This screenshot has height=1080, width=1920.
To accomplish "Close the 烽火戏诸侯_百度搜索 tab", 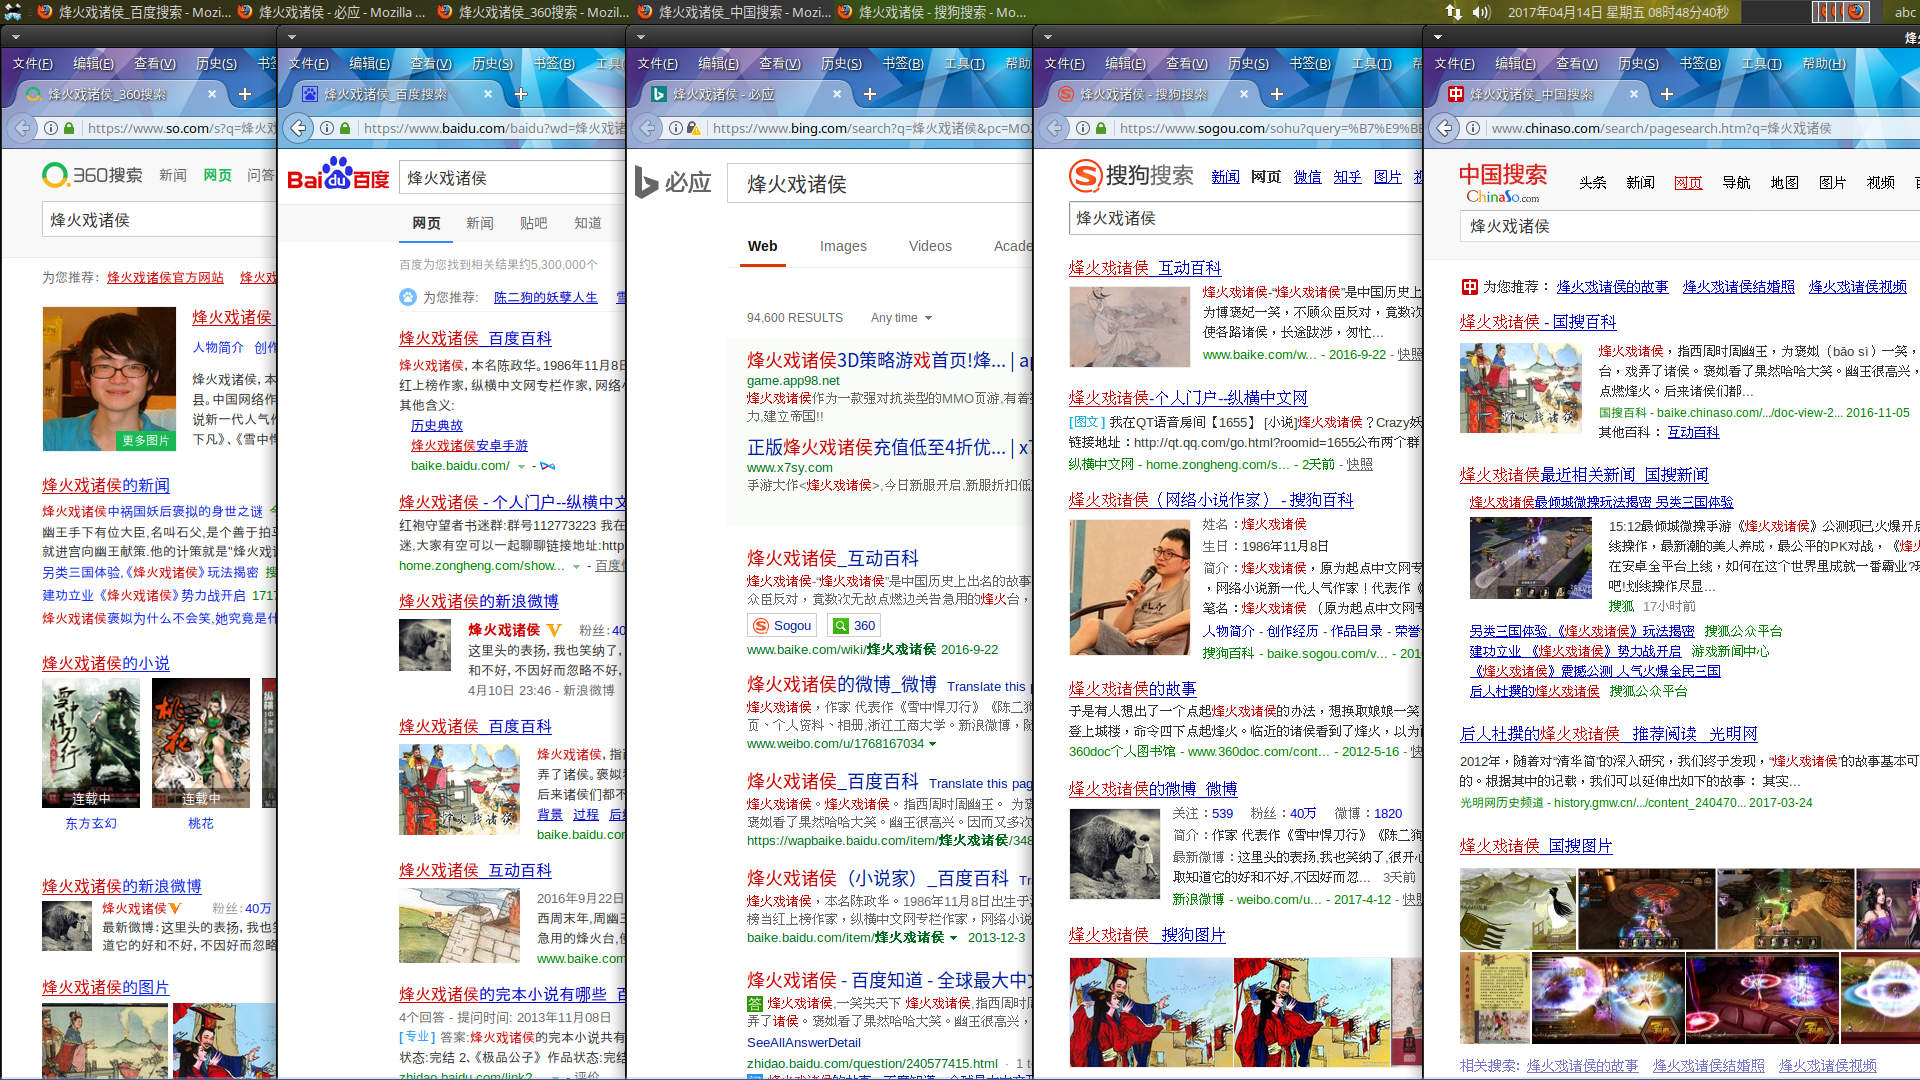I will coord(488,94).
